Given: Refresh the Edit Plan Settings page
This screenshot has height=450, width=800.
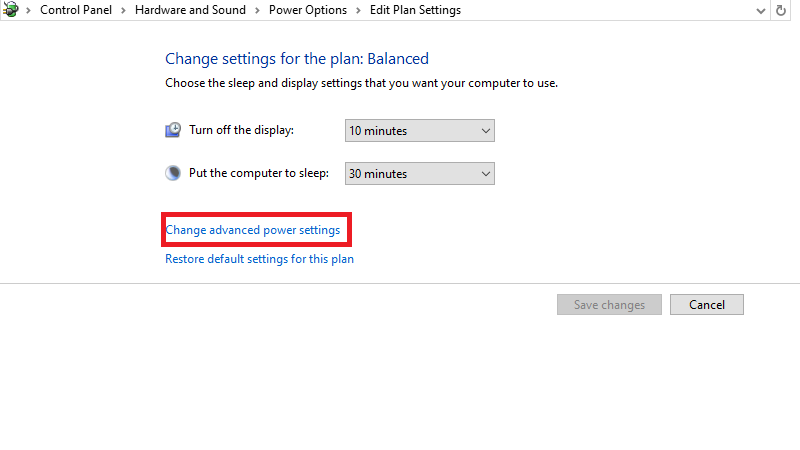Looking at the screenshot, I should 782,10.
